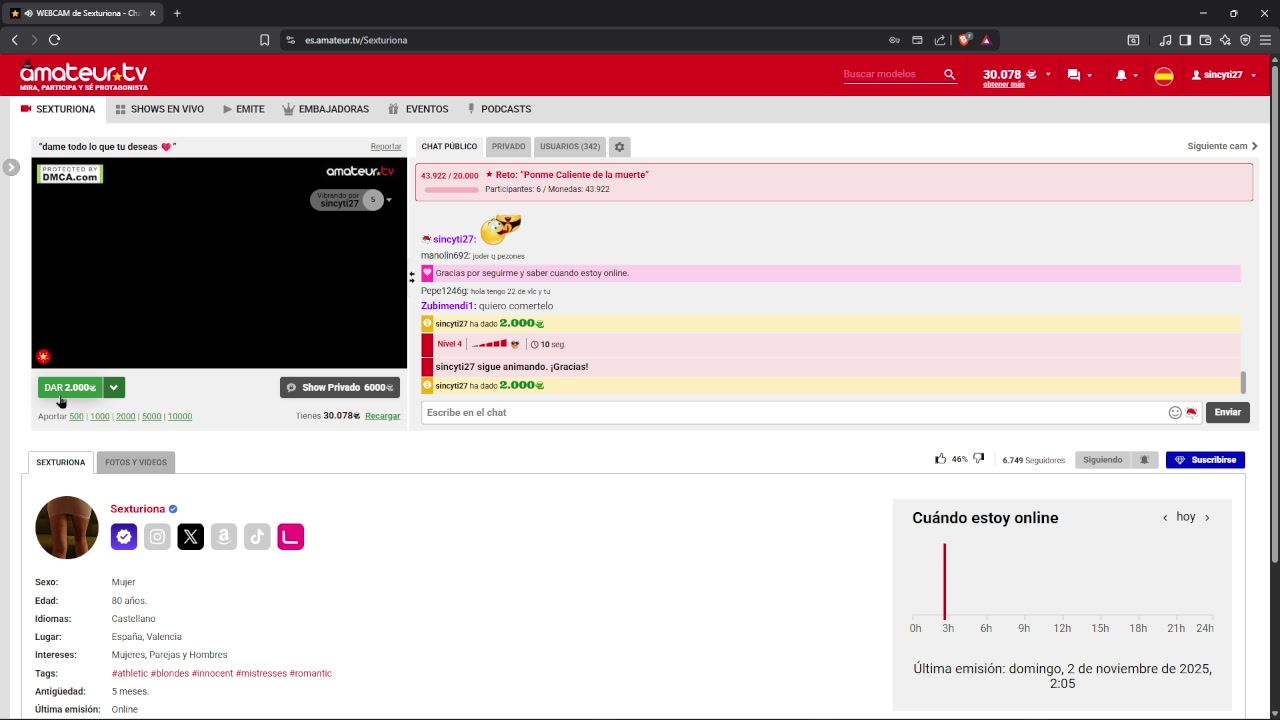Switch to the PRIVADO chat tab

tap(508, 147)
